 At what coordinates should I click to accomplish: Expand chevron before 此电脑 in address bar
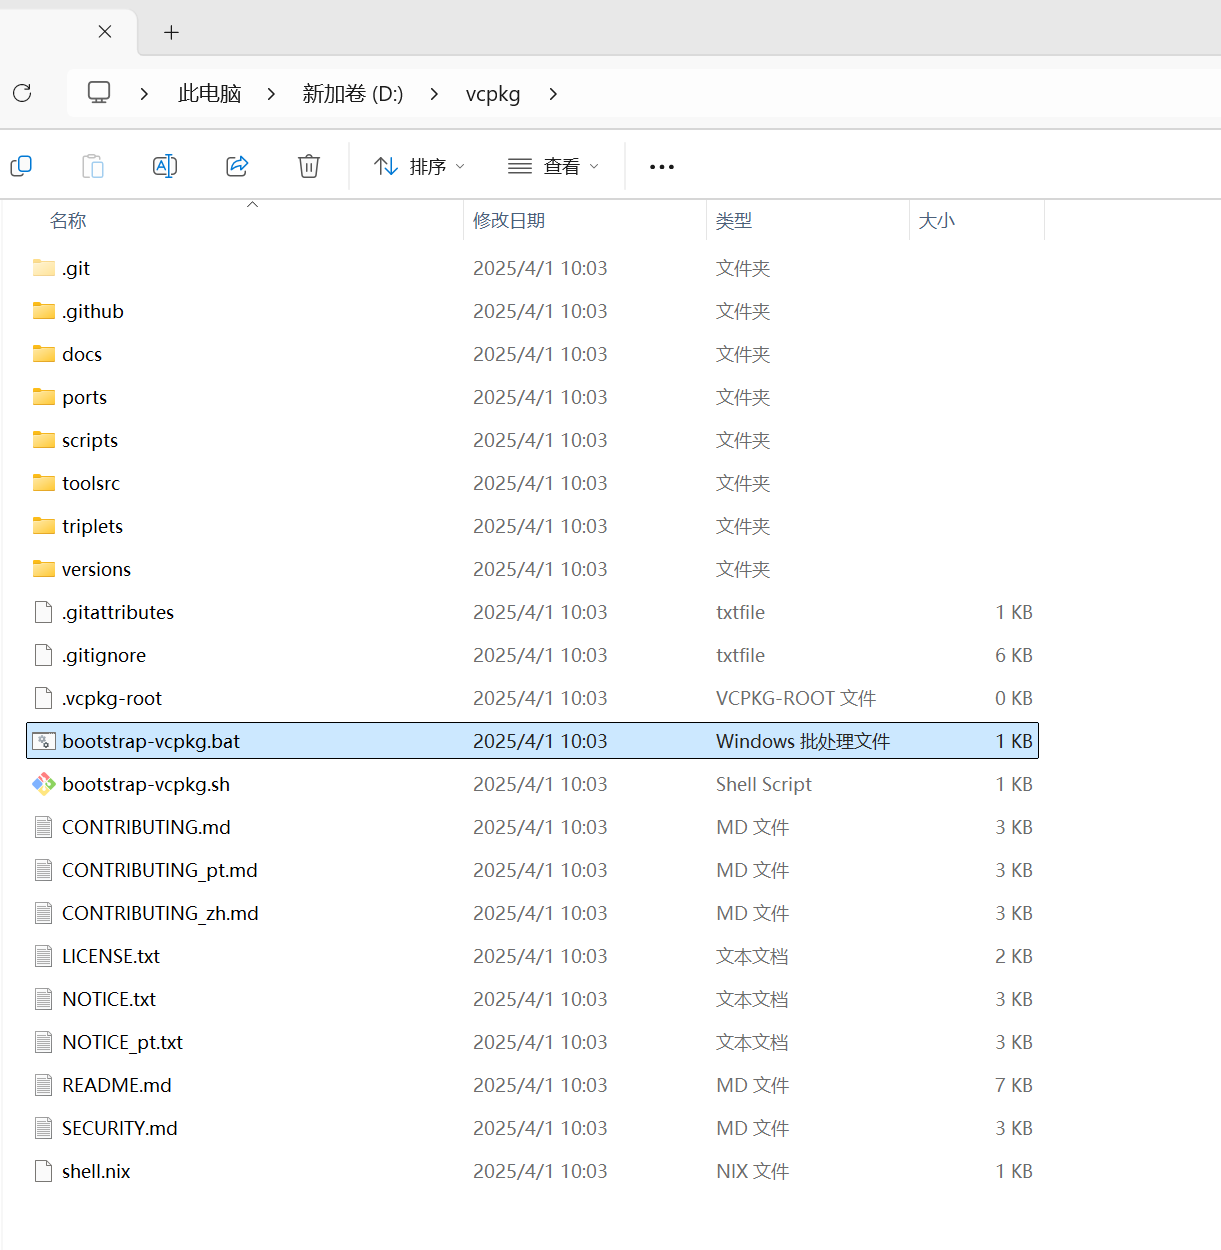point(144,94)
